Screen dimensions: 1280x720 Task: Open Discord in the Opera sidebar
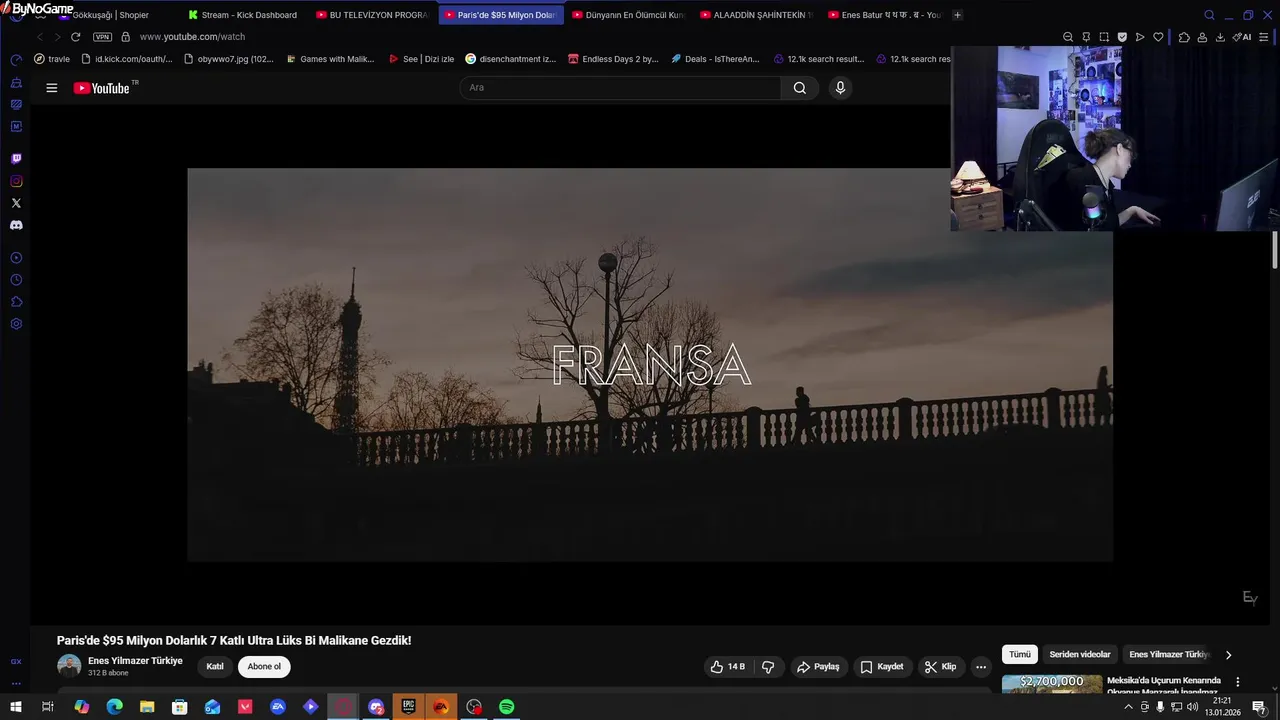point(16,225)
